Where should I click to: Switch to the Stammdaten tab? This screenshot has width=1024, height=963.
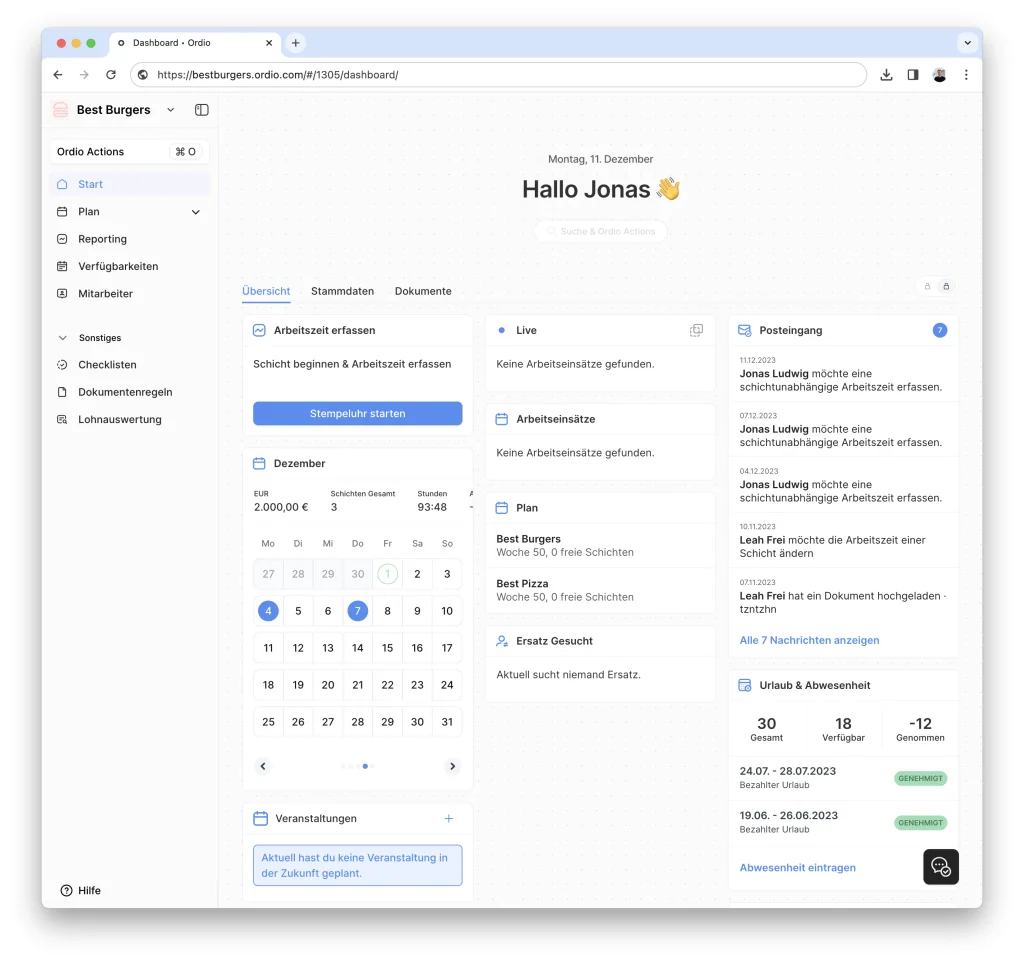(x=342, y=291)
